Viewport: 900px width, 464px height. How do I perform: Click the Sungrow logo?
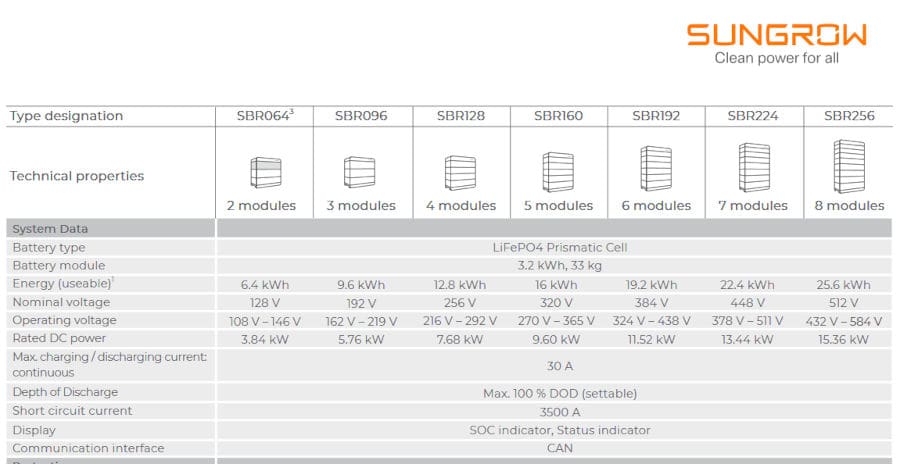coord(777,35)
